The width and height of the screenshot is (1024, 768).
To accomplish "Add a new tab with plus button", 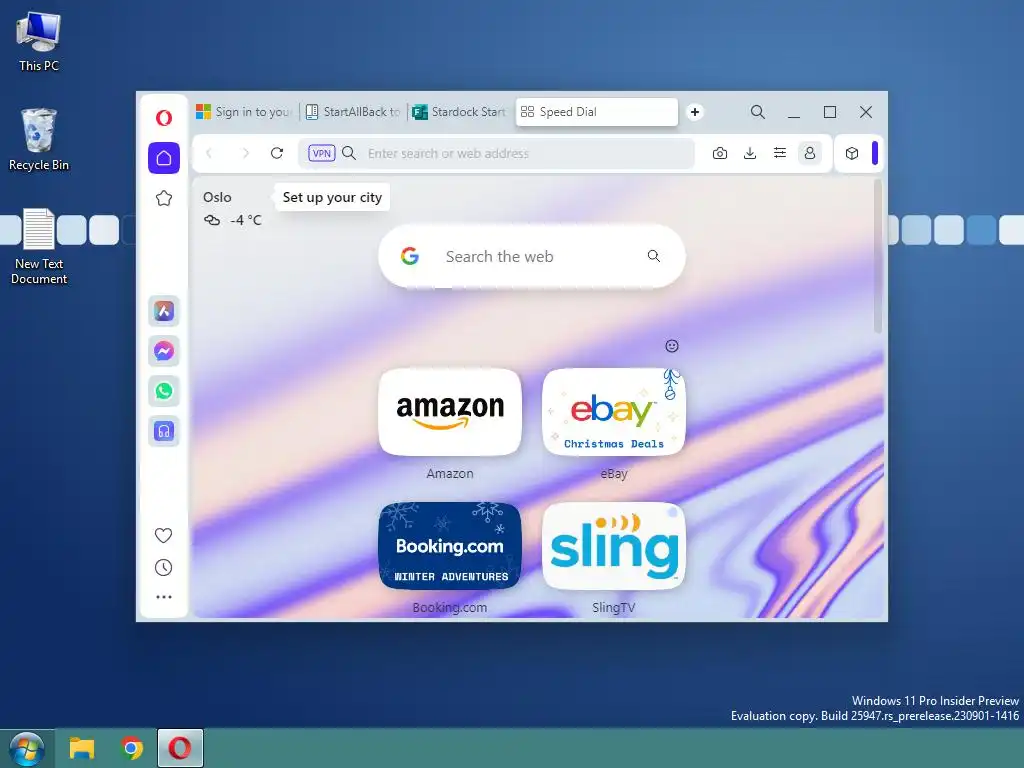I will [x=695, y=112].
